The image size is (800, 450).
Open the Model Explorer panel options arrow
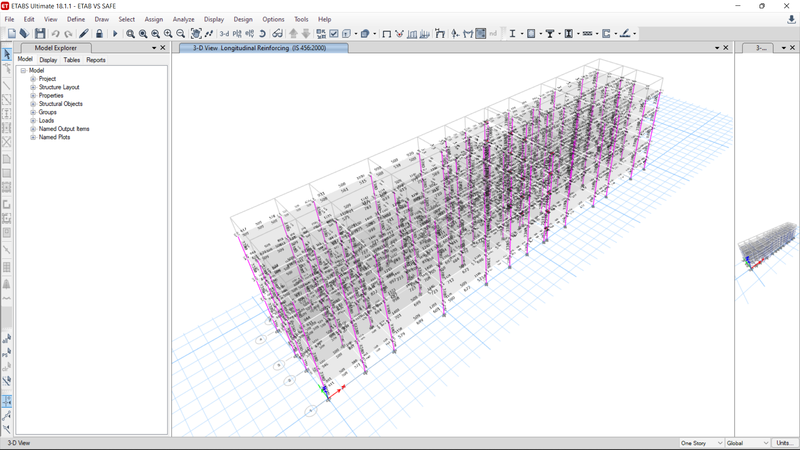pos(154,48)
